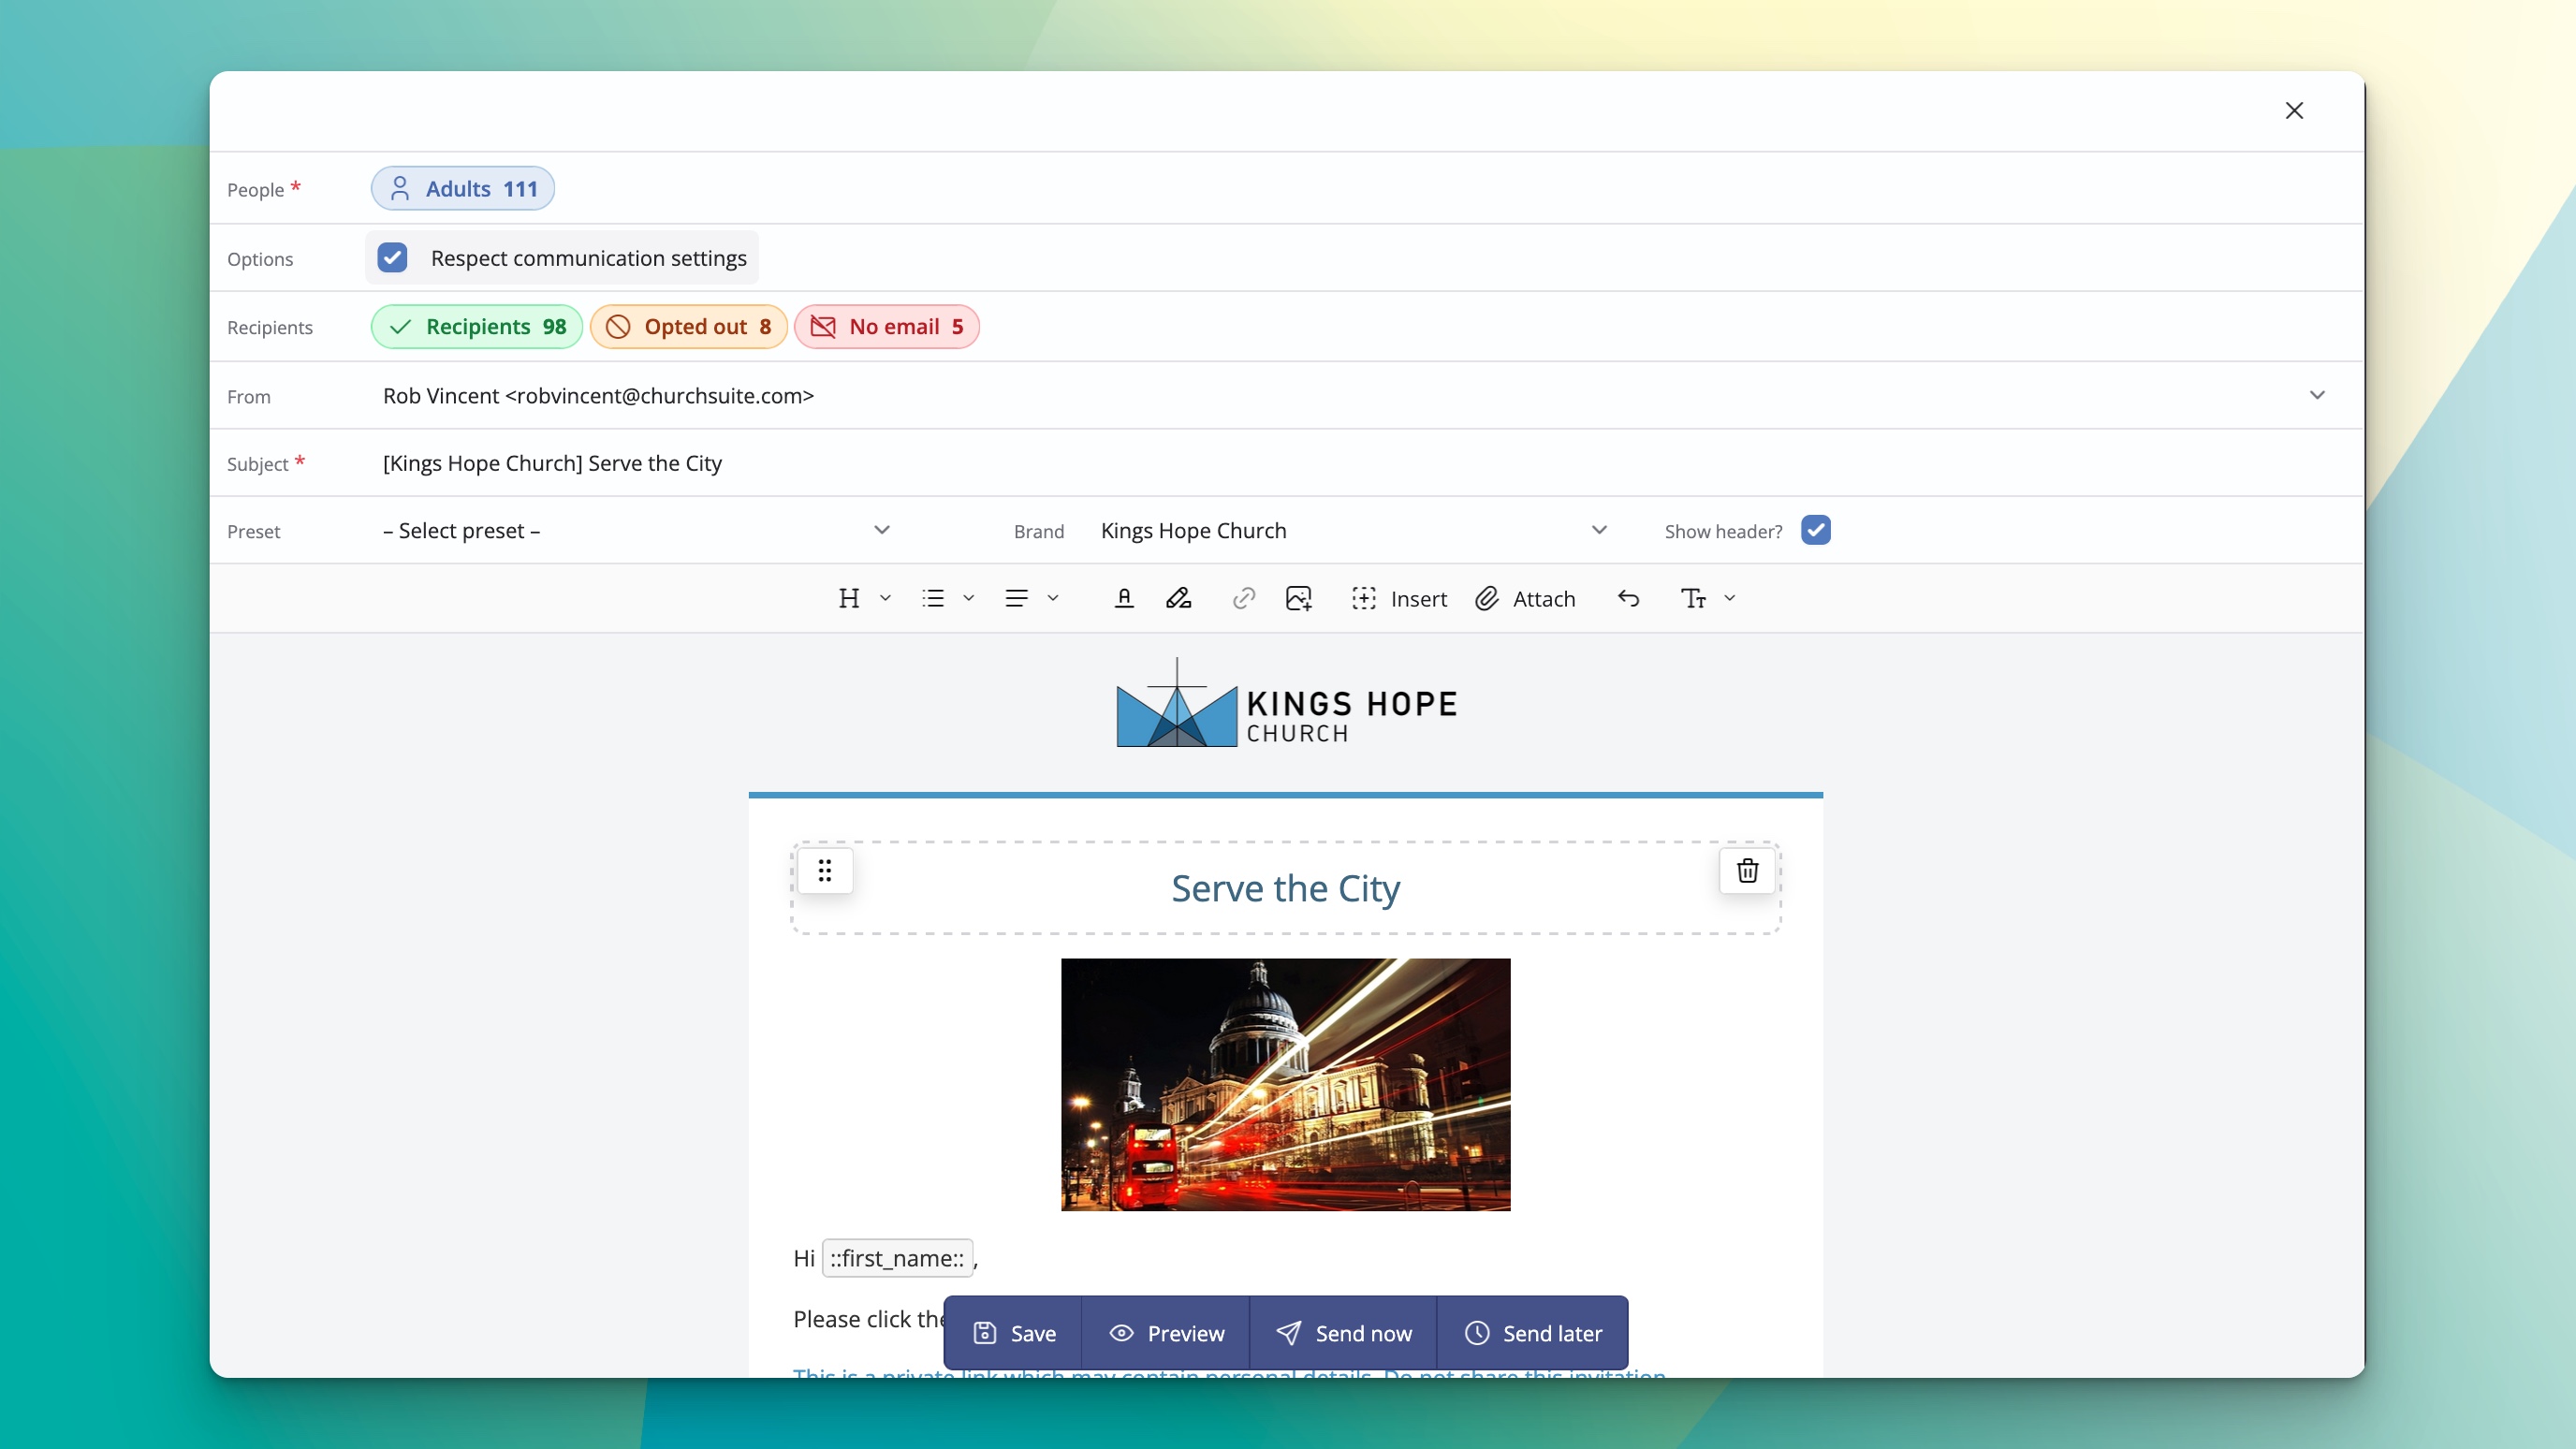The height and width of the screenshot is (1449, 2576).
Task: Expand the From sender dropdown
Action: click(x=2317, y=395)
